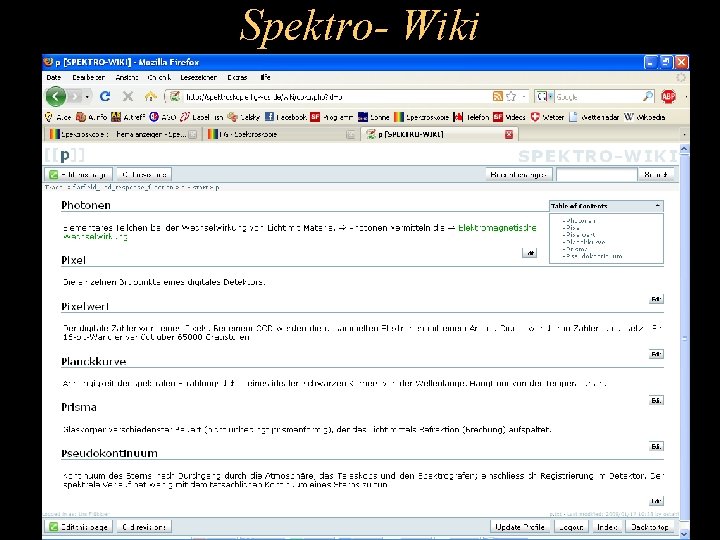This screenshot has width=720, height=540.
Task: Click Edit button for the Pixel section
Action: (656, 299)
